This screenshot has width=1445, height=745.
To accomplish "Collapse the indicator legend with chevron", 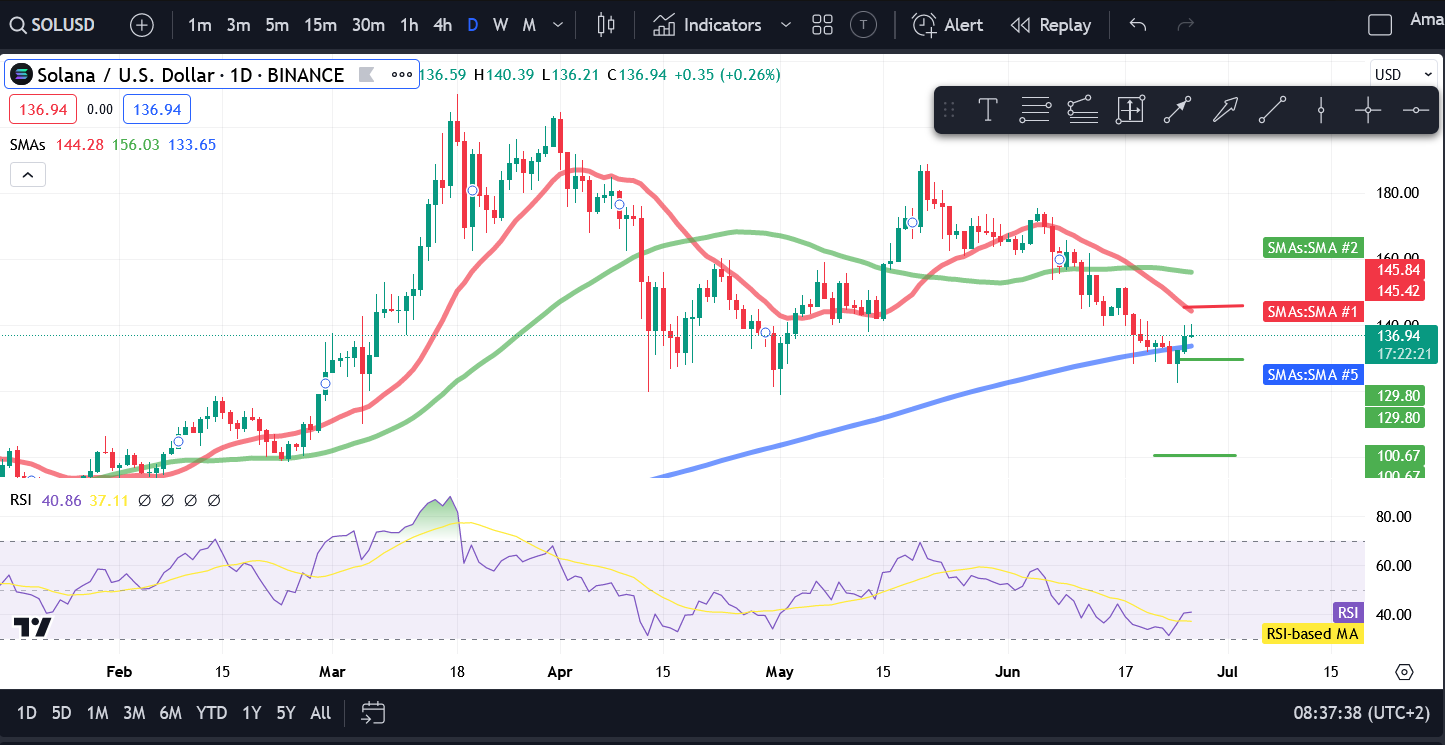I will click(x=28, y=175).
